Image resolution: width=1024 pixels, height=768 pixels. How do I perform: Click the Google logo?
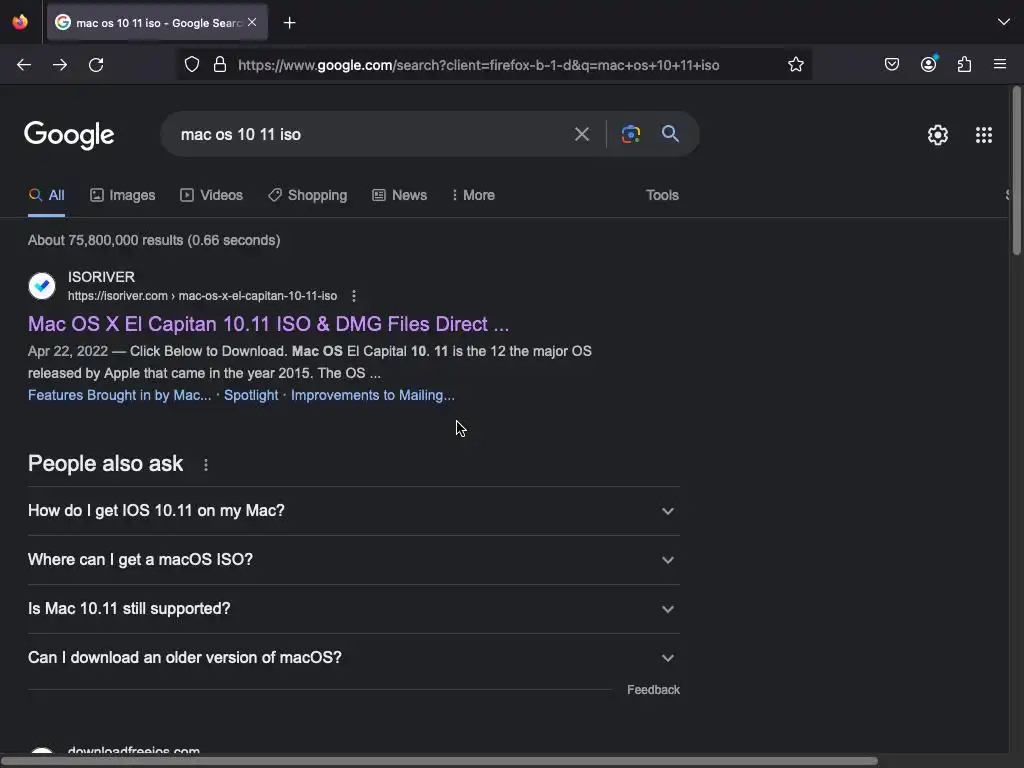[69, 135]
